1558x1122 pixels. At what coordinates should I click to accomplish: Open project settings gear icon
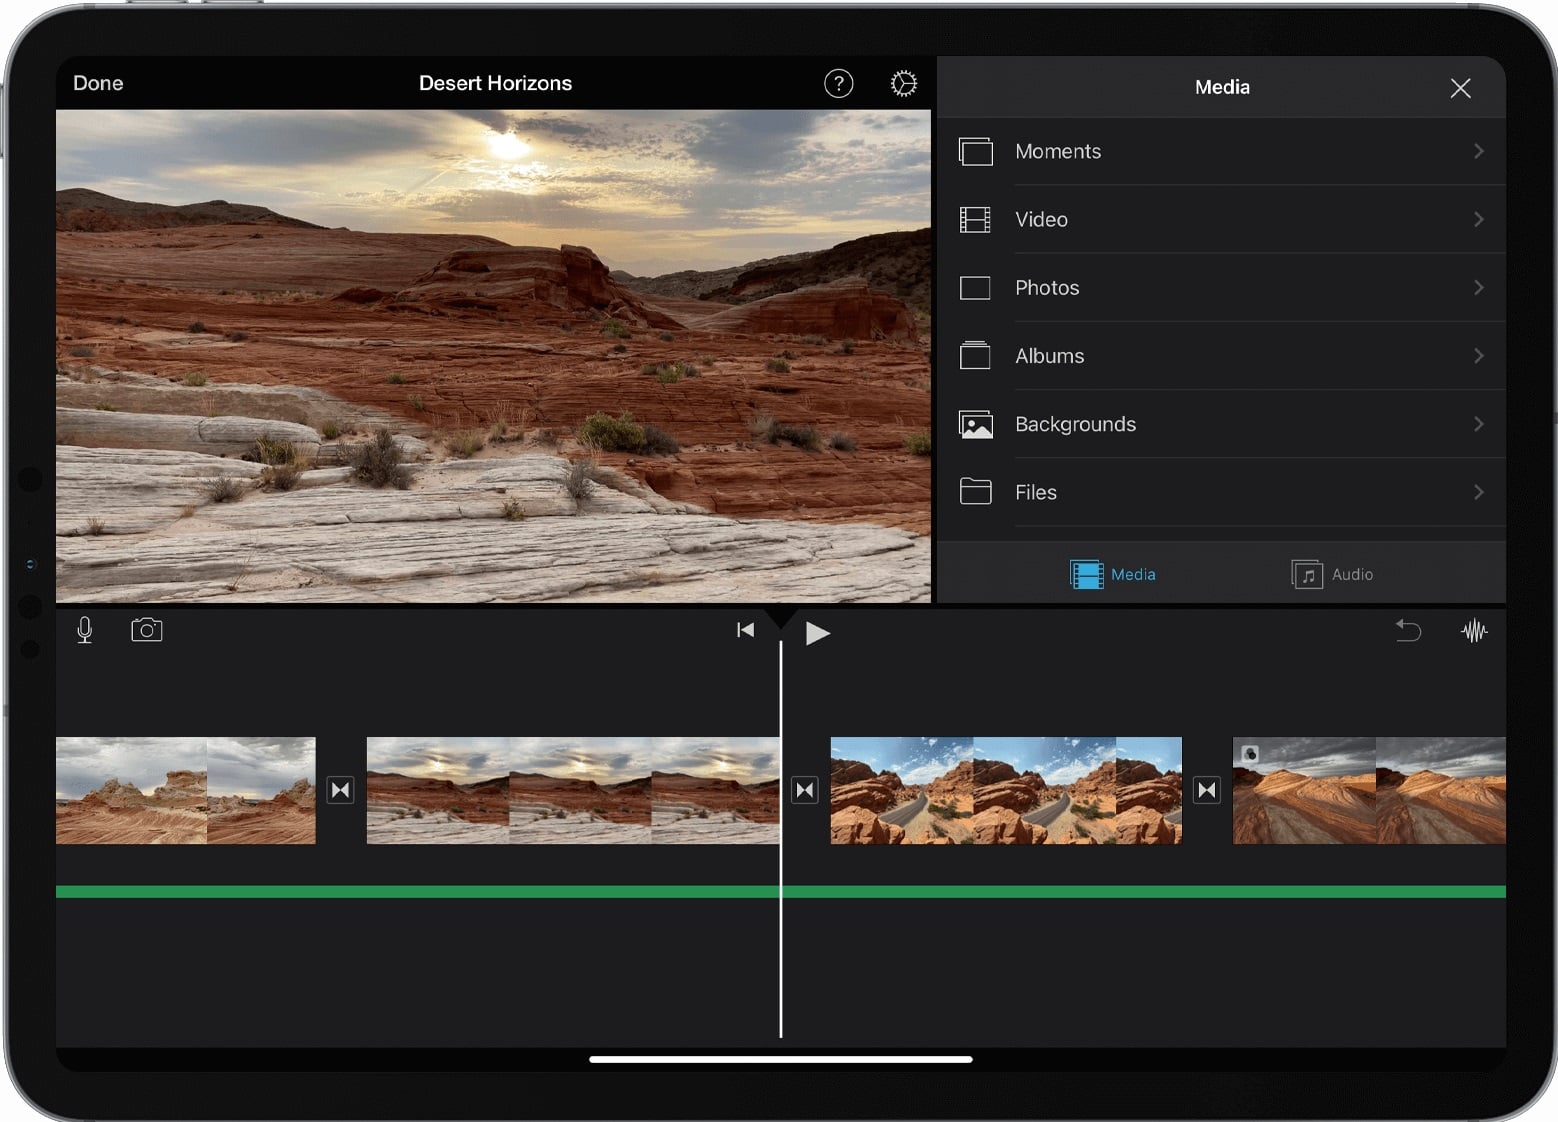904,84
